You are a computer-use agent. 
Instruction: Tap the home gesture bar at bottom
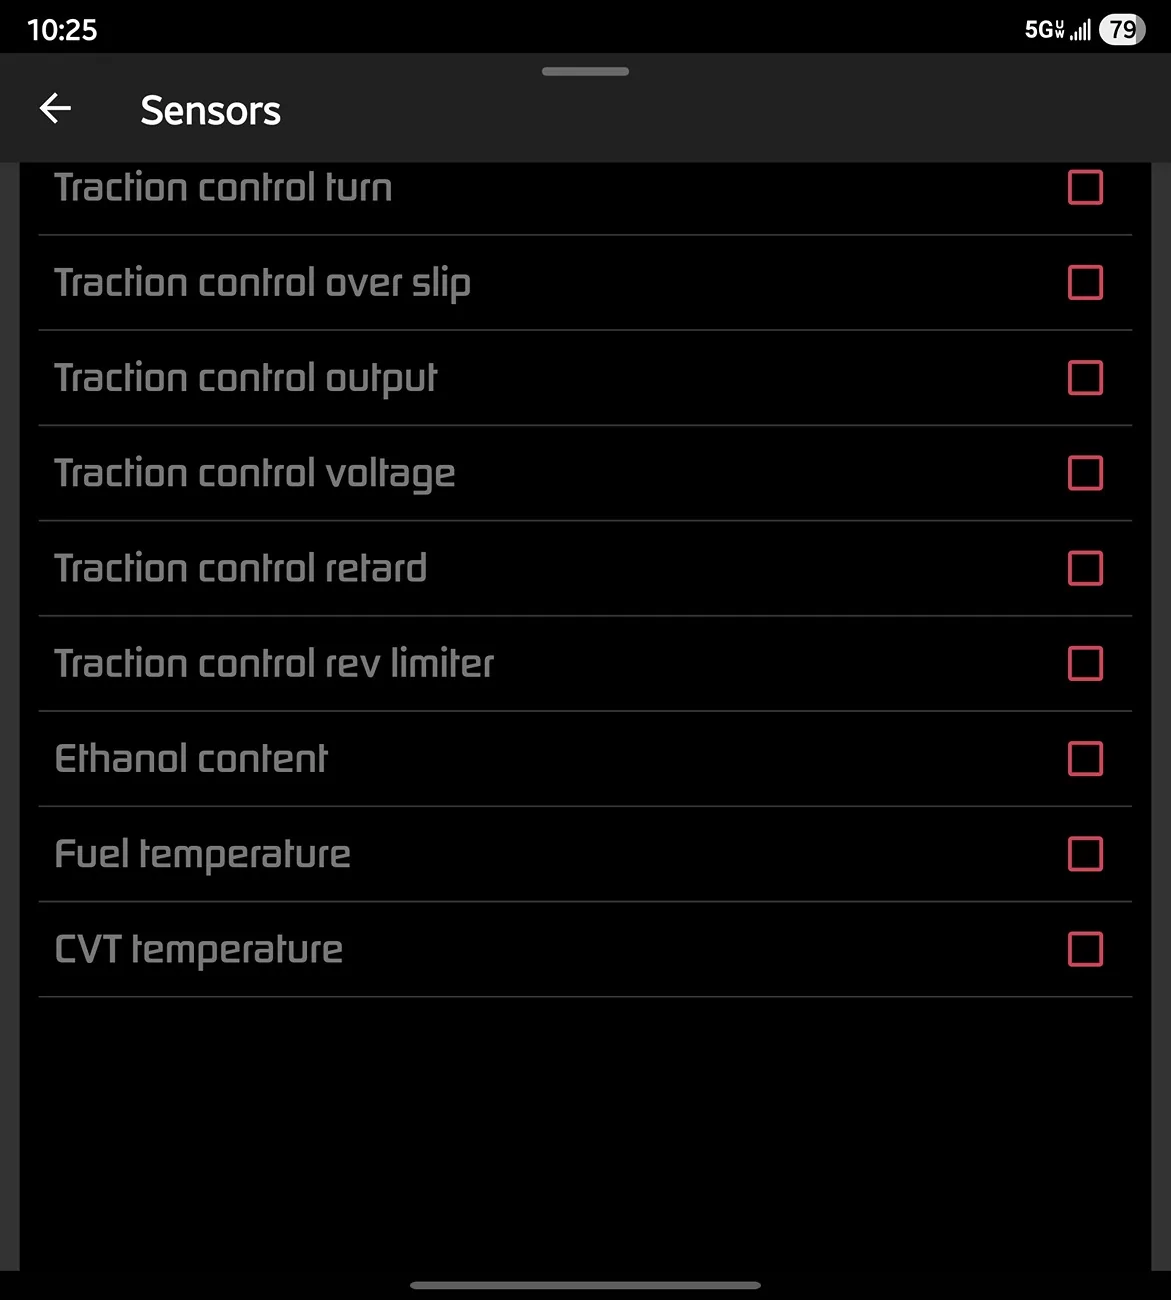pos(585,1285)
